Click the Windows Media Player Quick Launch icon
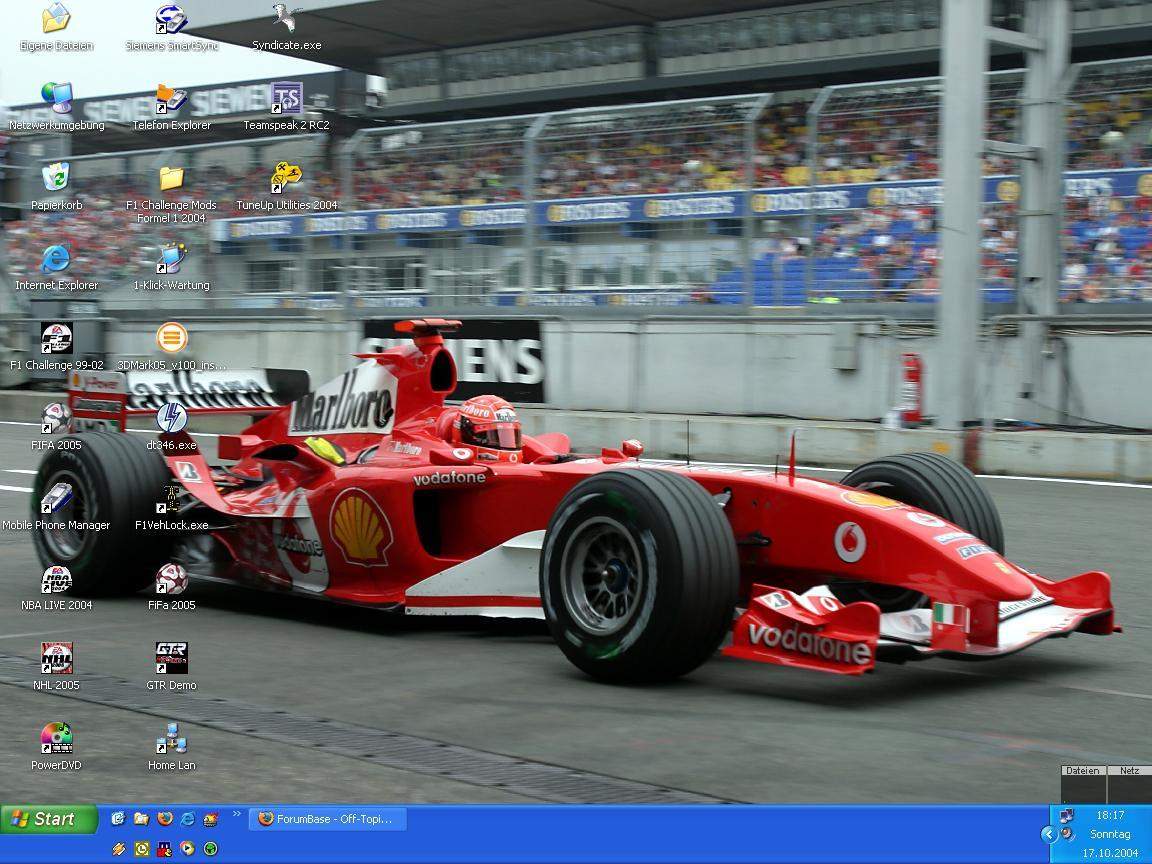Image resolution: width=1152 pixels, height=864 pixels. [188, 849]
